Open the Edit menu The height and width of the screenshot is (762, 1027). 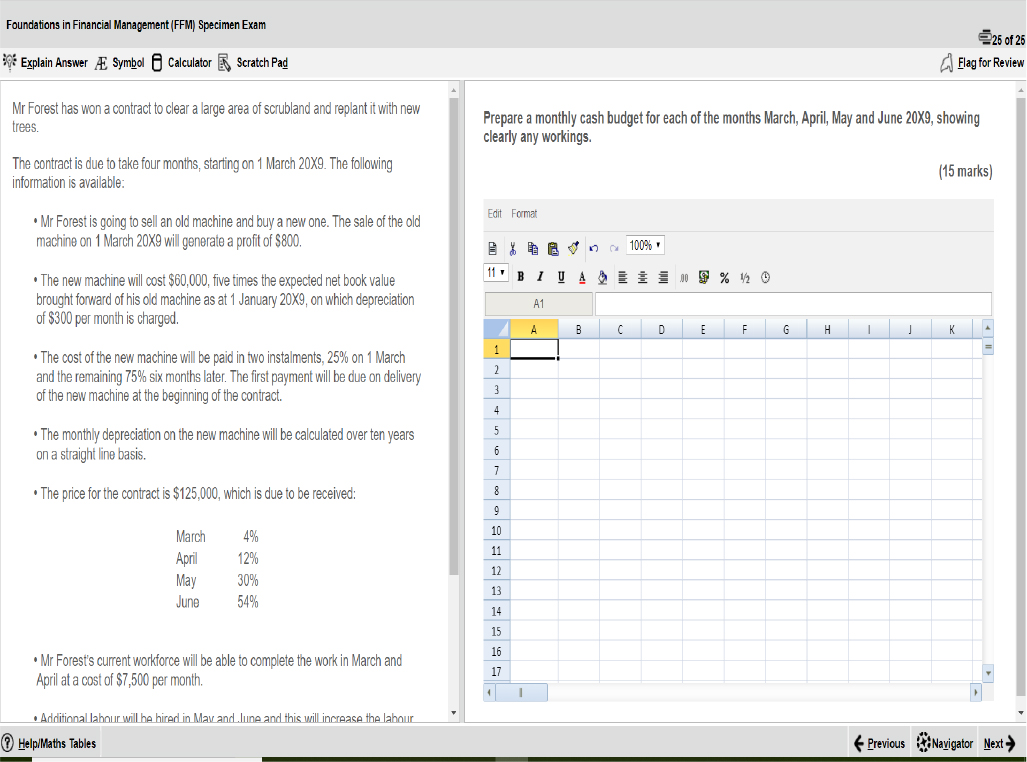(494, 214)
